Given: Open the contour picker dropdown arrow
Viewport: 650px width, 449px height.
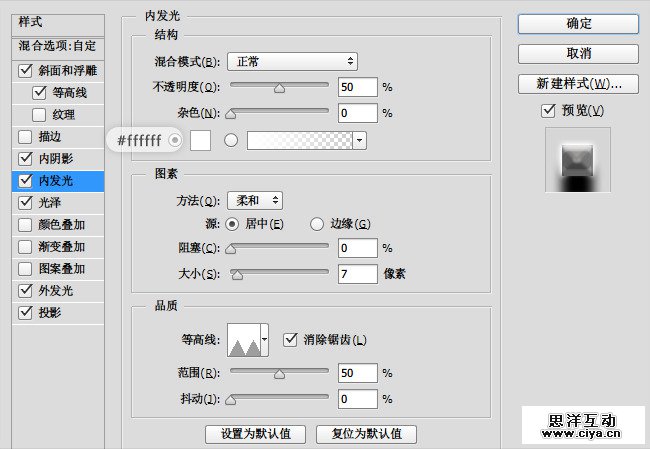Looking at the screenshot, I should coord(264,340).
